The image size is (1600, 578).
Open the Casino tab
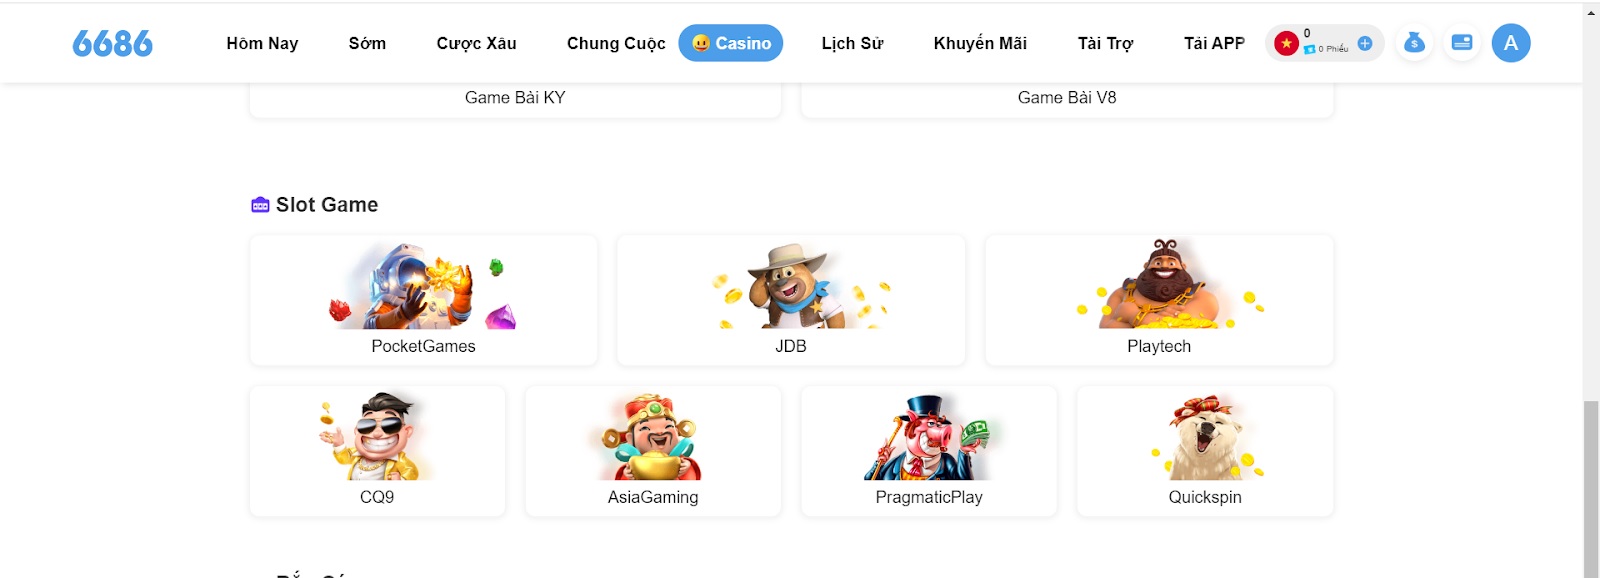tap(731, 43)
